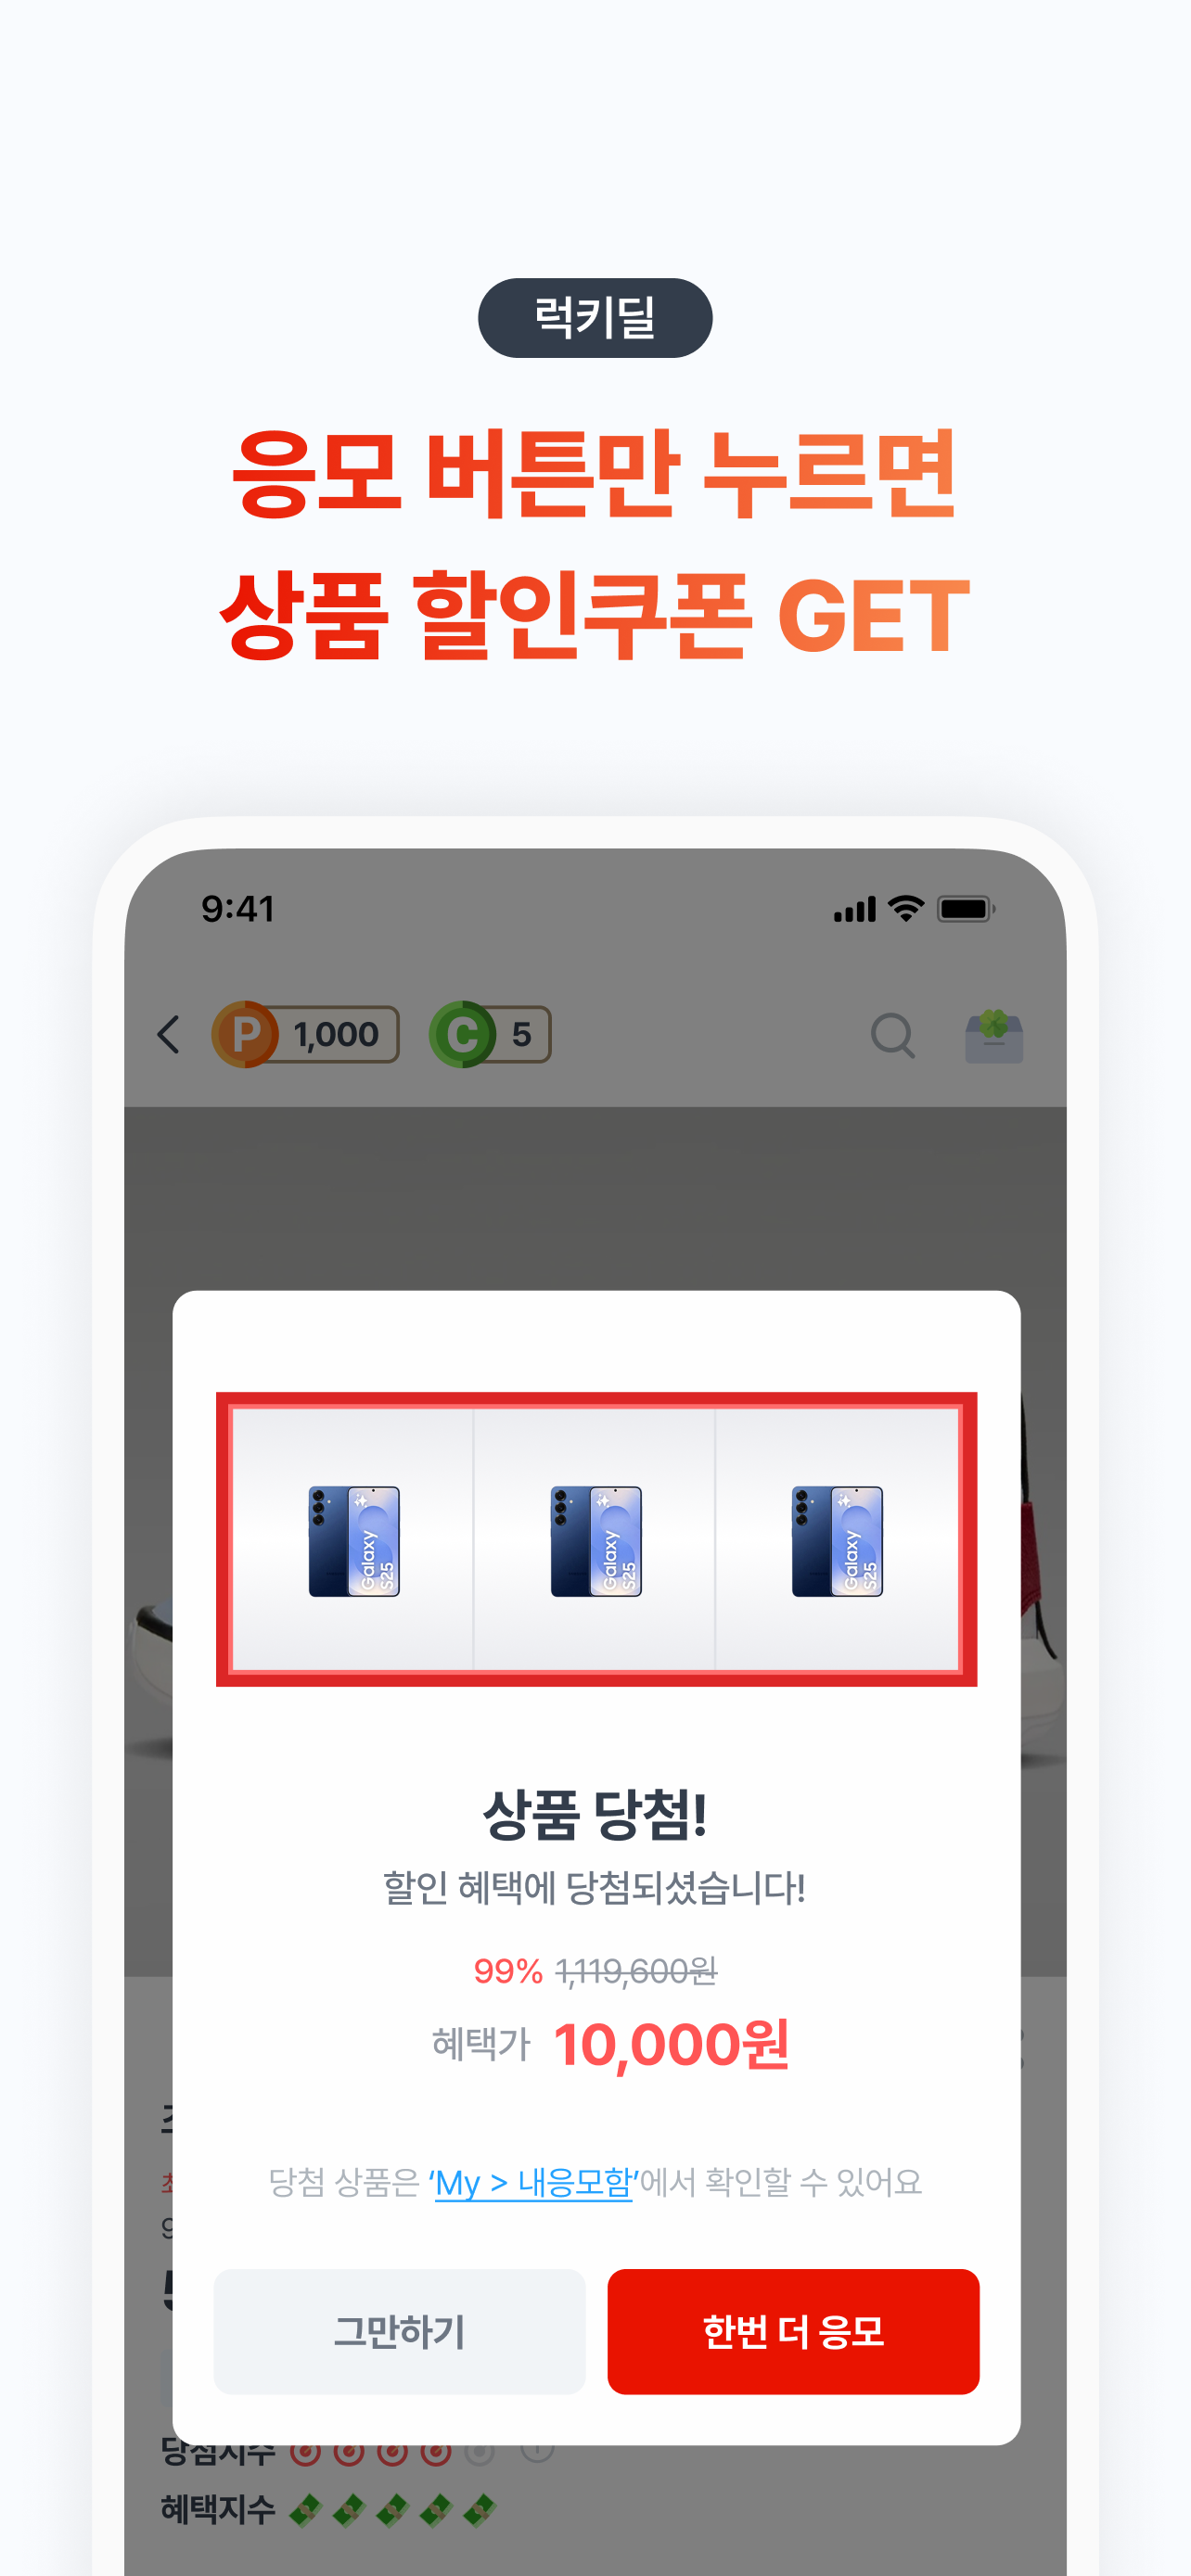Tap the 9:41 clock in status bar
The height and width of the screenshot is (2576, 1191).
[238, 909]
